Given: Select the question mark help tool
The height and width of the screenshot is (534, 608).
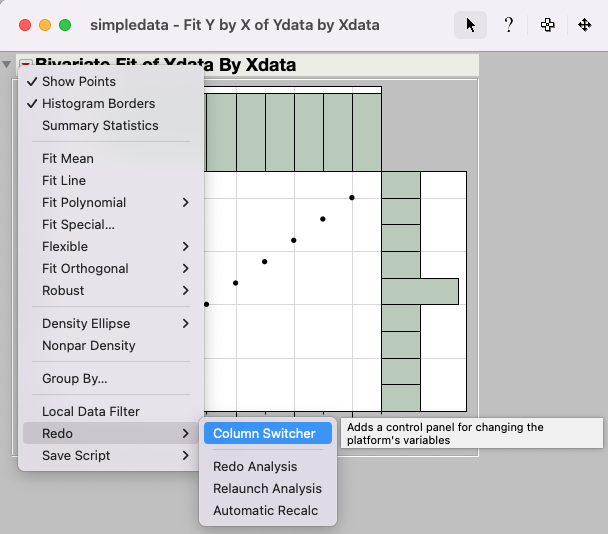Looking at the screenshot, I should point(509,25).
